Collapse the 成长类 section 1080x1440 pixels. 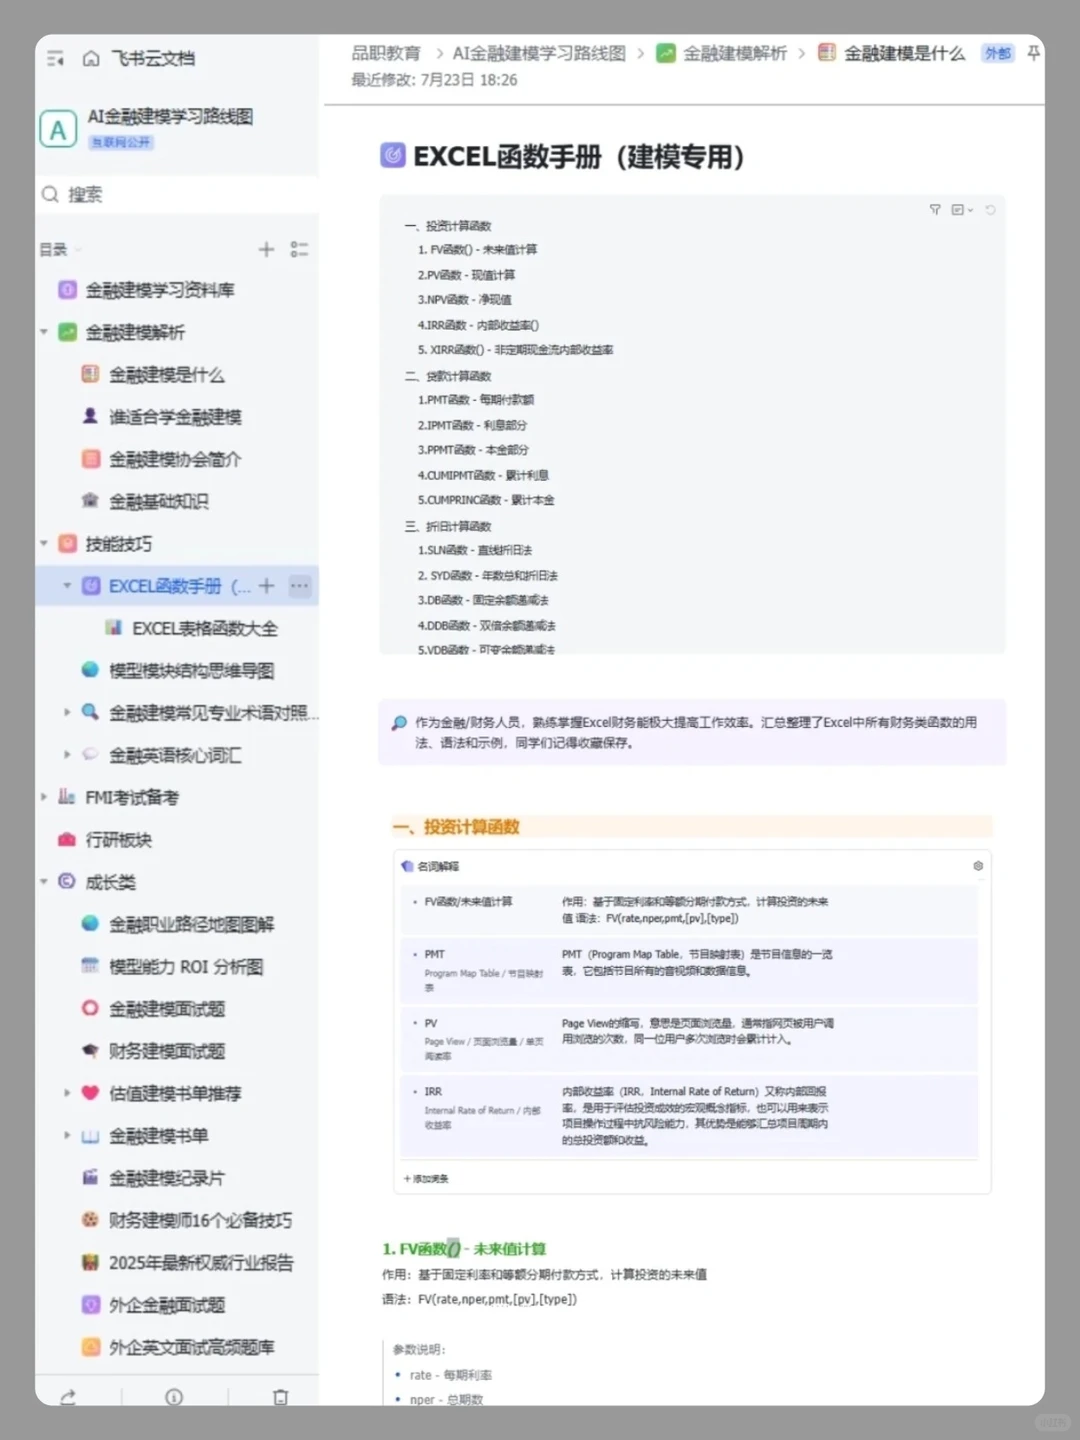tap(44, 882)
